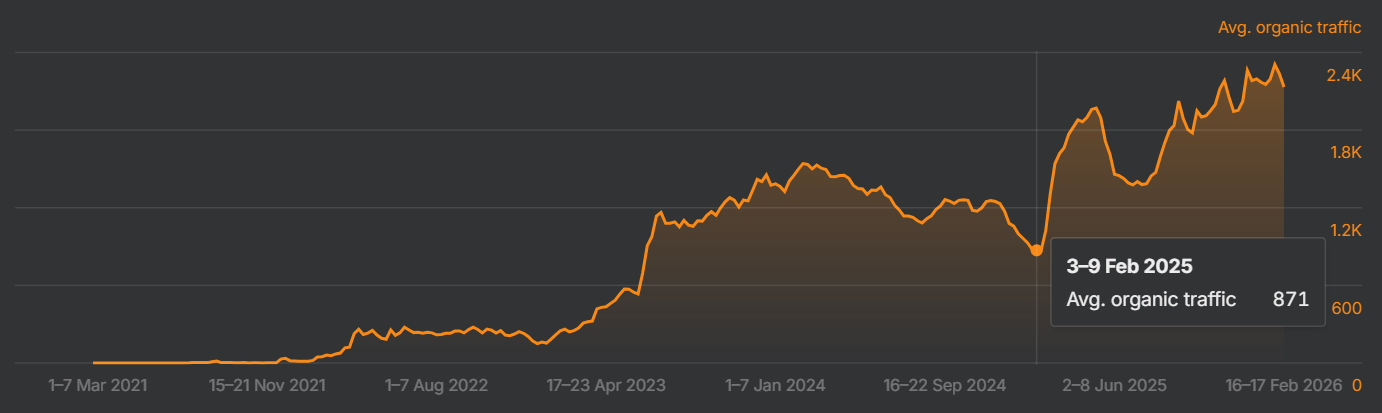Click the '871' value in the tooltip
Viewport: 1382px width, 413px height.
click(x=1291, y=299)
